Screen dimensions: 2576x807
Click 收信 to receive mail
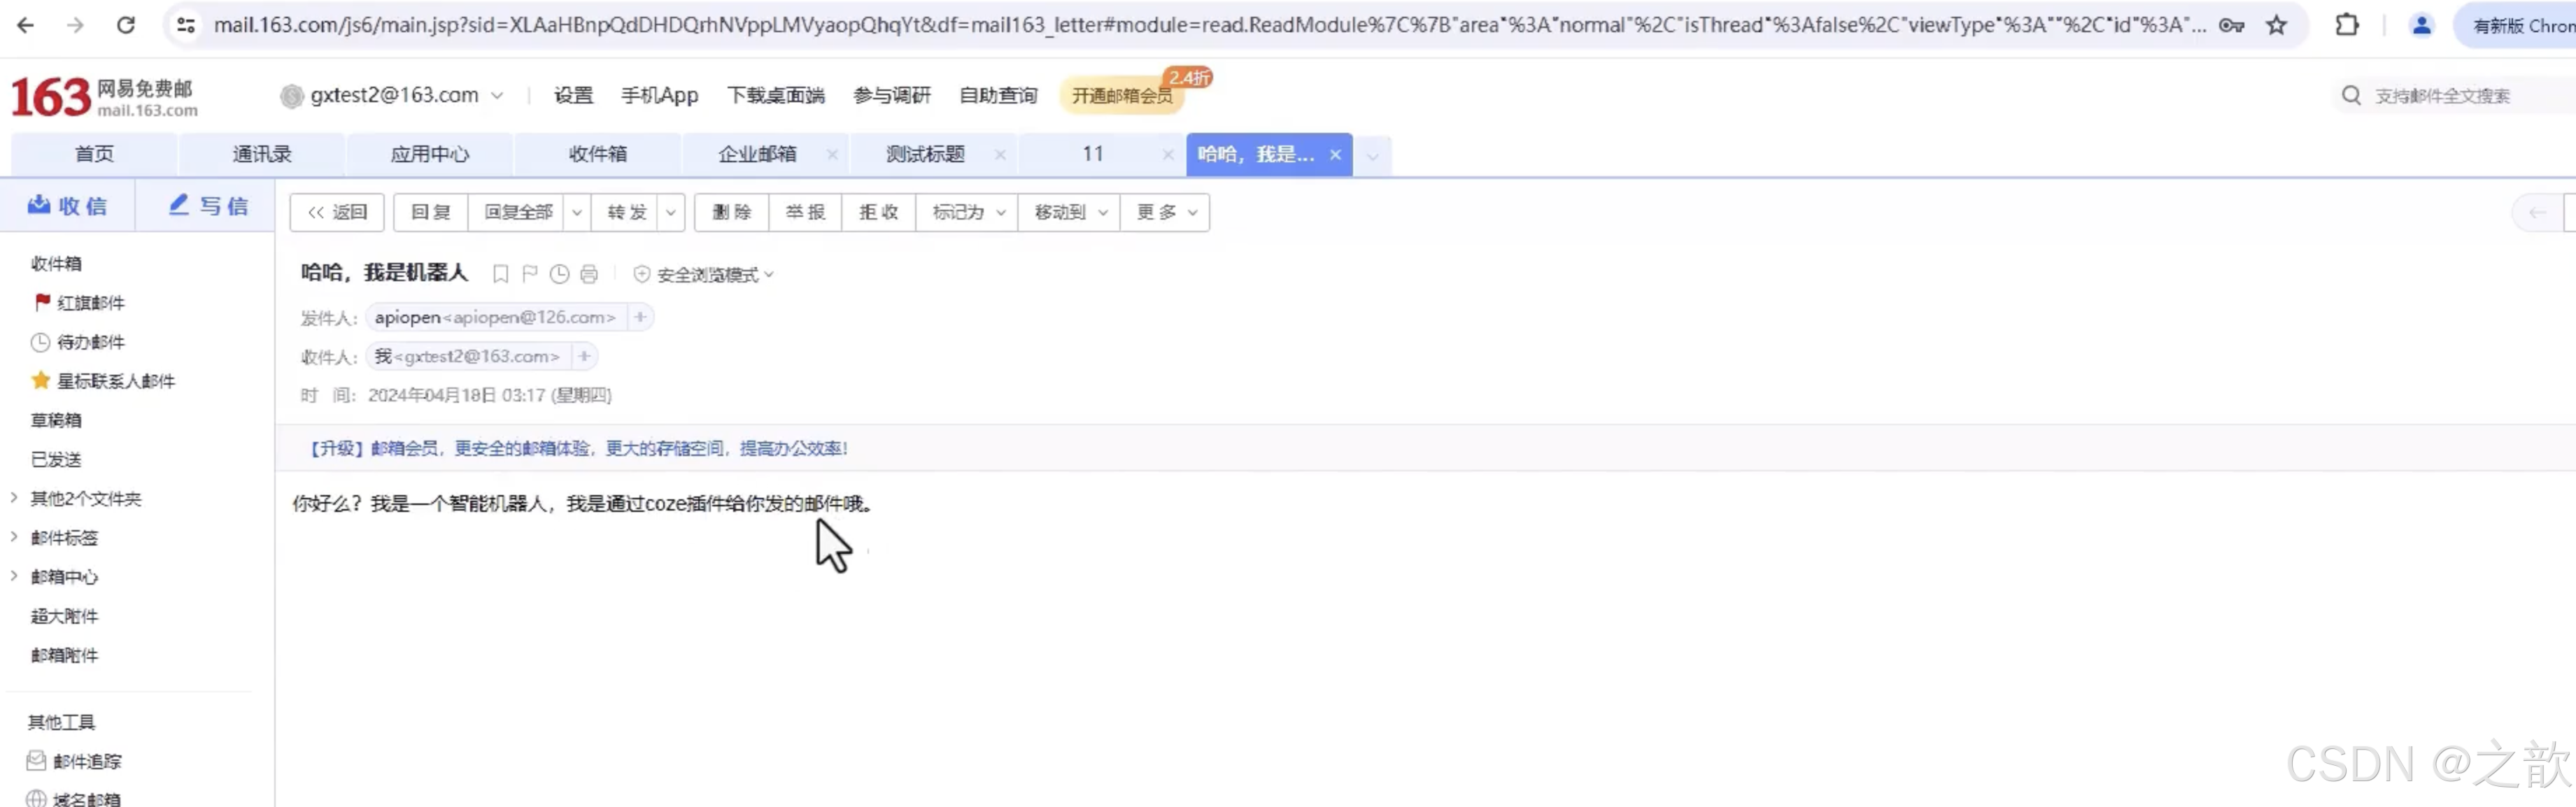(67, 206)
